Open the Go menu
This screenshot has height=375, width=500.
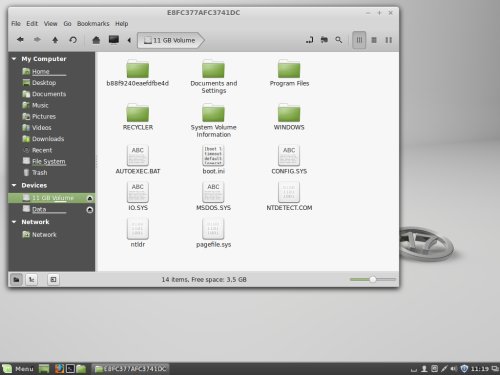pyautogui.click(x=67, y=24)
